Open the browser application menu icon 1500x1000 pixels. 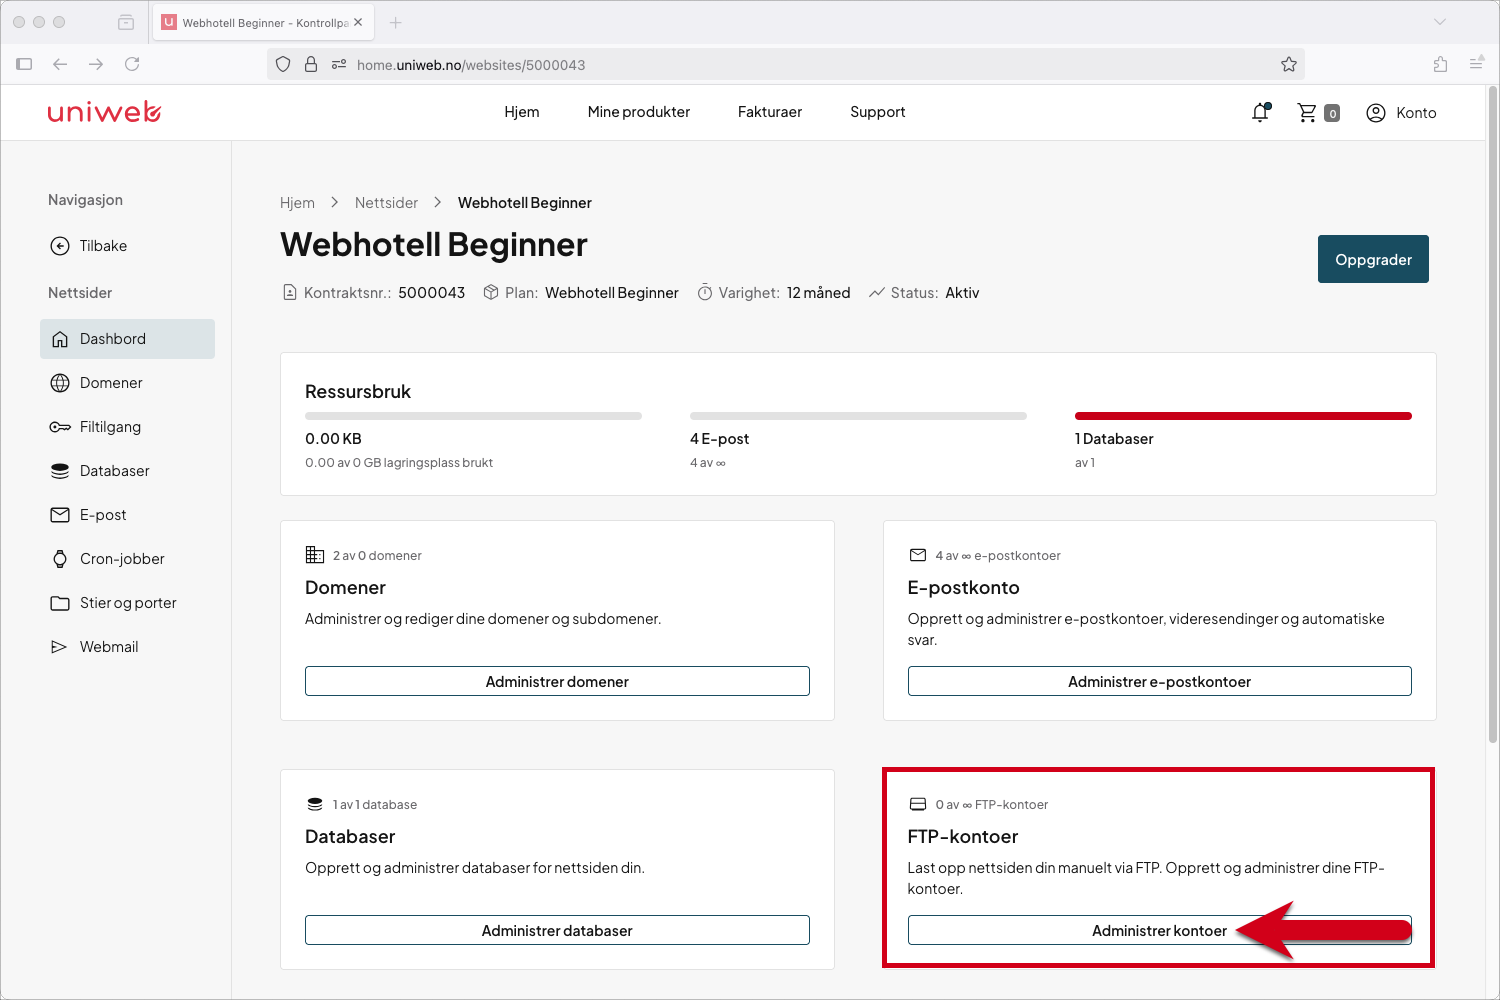click(1476, 64)
